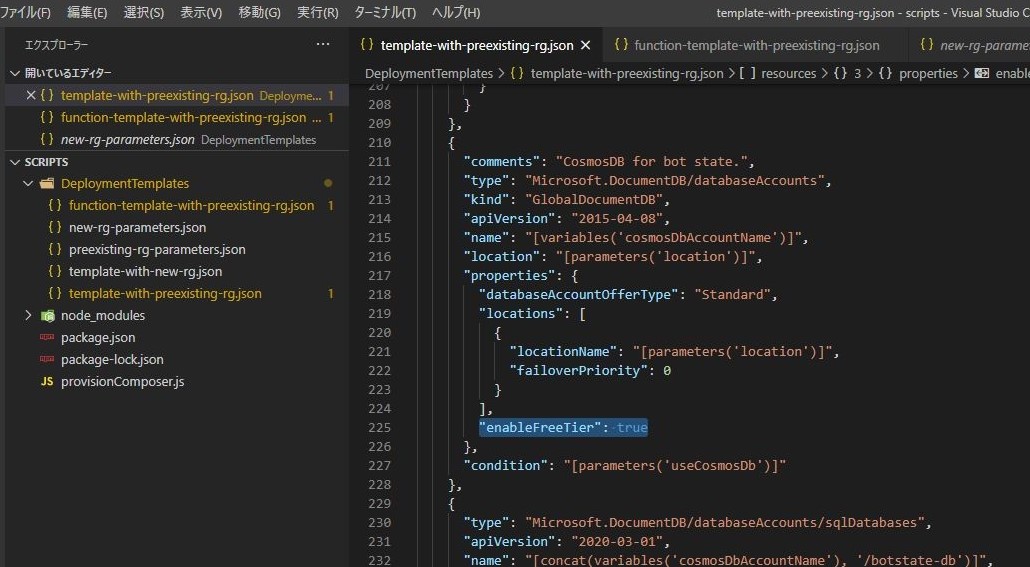Click the highlighted enableFreeTier line
This screenshot has height=567, width=1030.
(564, 428)
